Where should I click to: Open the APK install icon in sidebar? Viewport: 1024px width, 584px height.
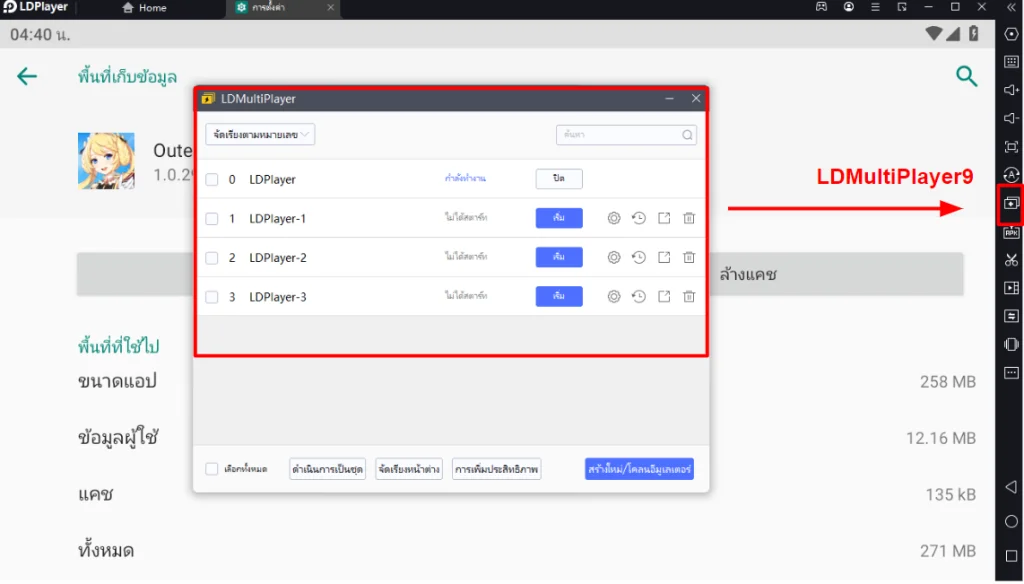[x=1011, y=233]
